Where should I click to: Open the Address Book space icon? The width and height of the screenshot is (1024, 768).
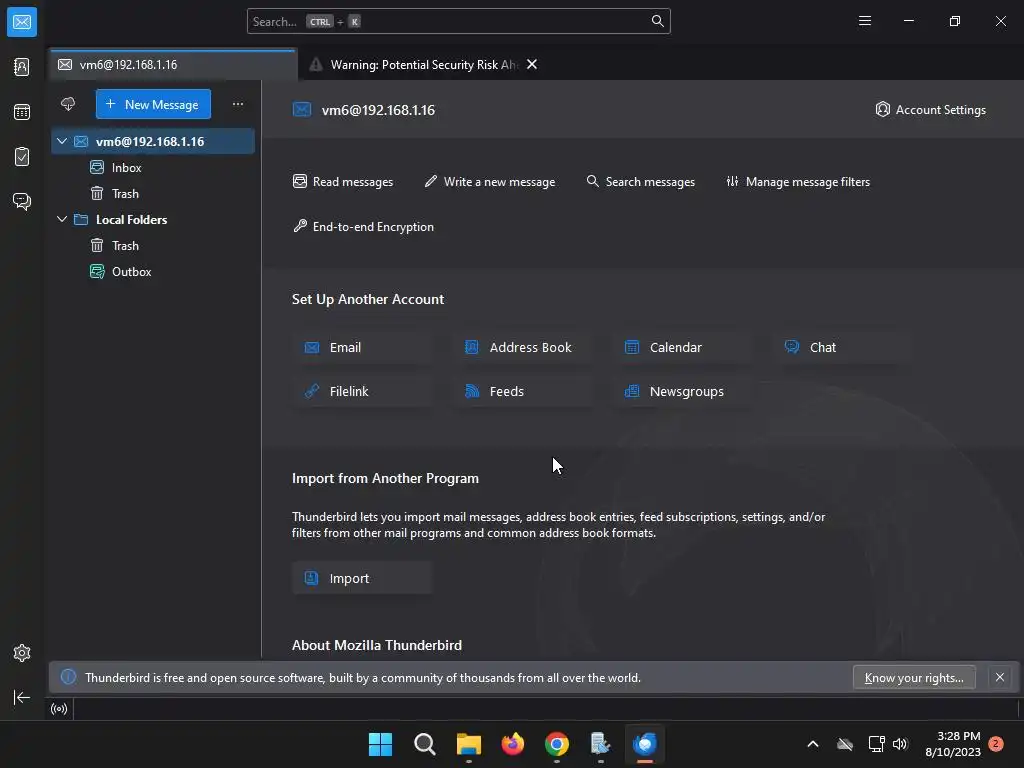(22, 67)
